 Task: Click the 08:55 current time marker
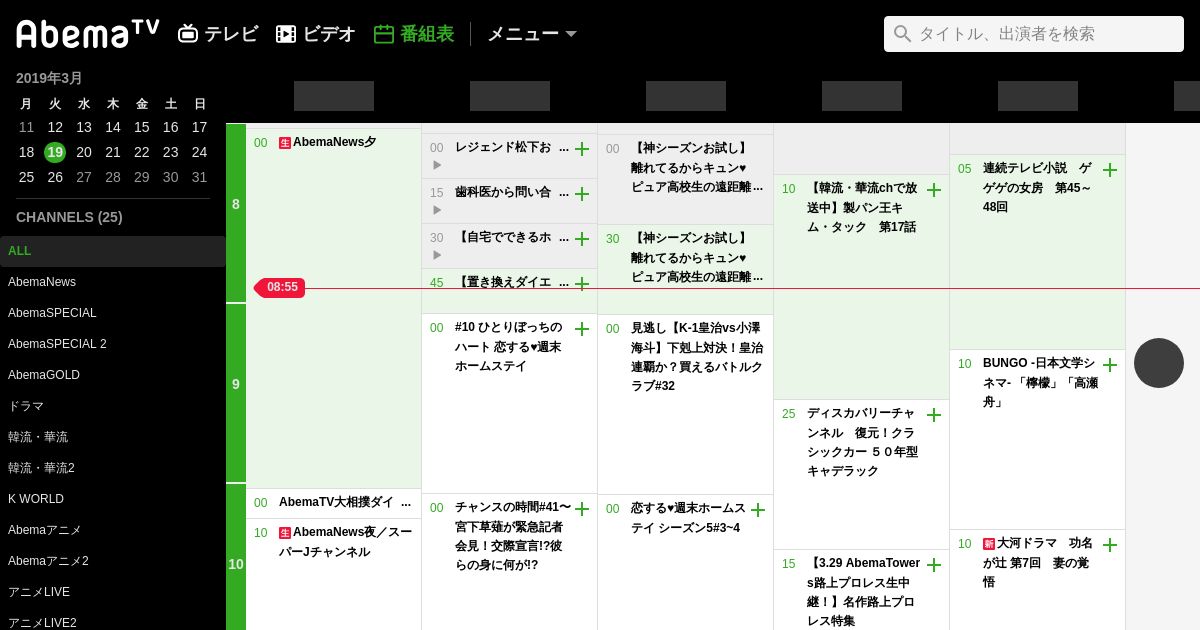[281, 288]
